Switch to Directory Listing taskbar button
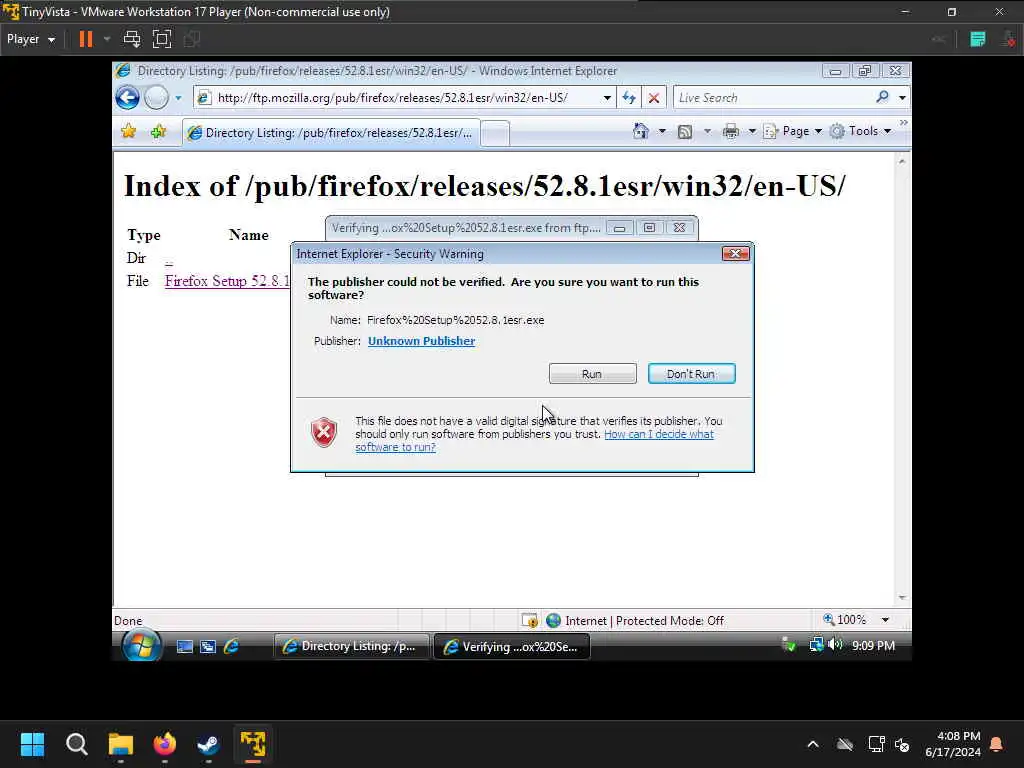Image resolution: width=1024 pixels, height=768 pixels. [x=351, y=647]
